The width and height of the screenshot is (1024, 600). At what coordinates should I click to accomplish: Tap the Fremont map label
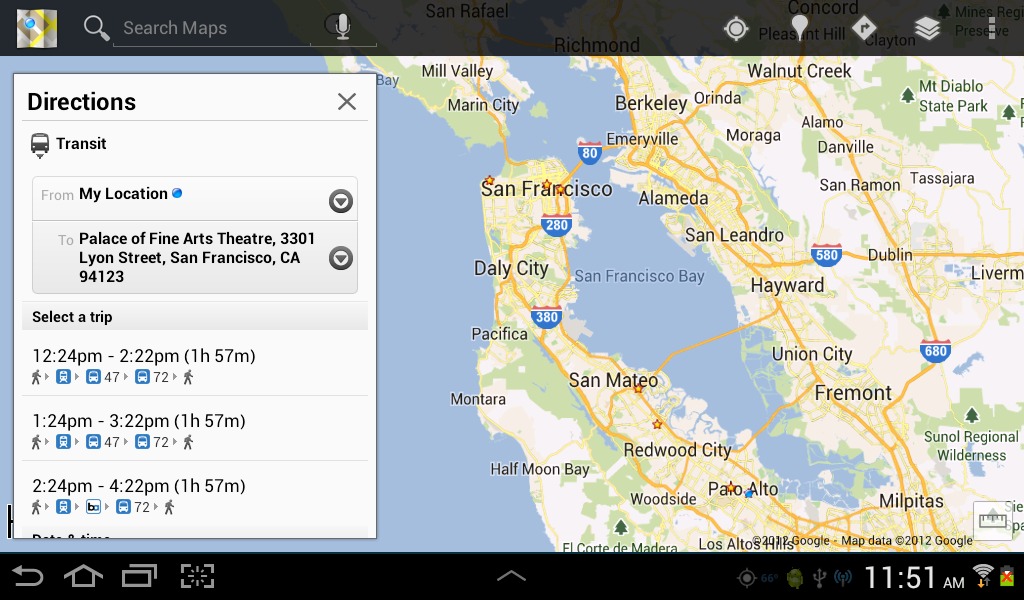pos(853,392)
